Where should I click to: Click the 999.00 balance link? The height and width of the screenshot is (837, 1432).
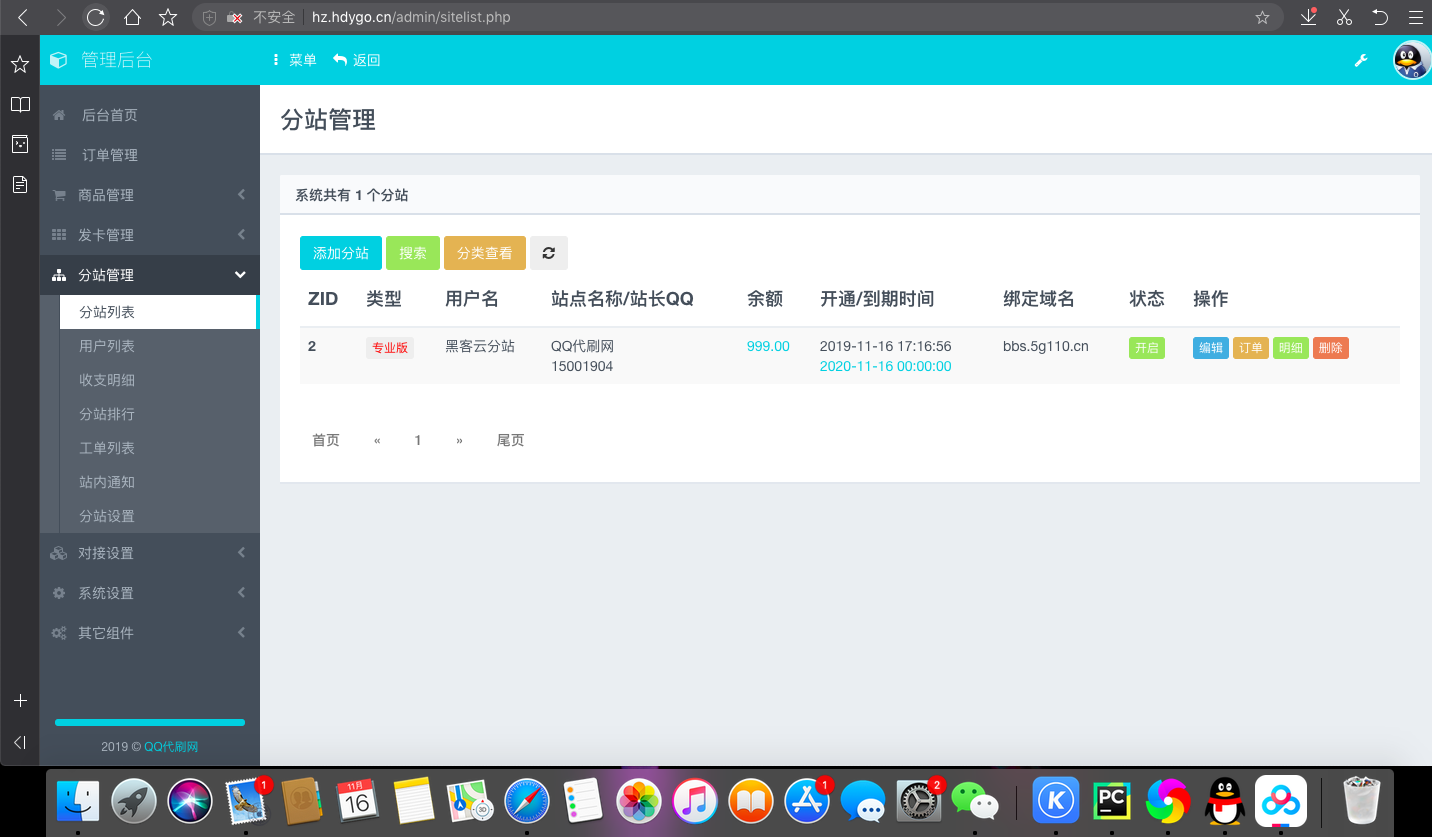(x=768, y=346)
